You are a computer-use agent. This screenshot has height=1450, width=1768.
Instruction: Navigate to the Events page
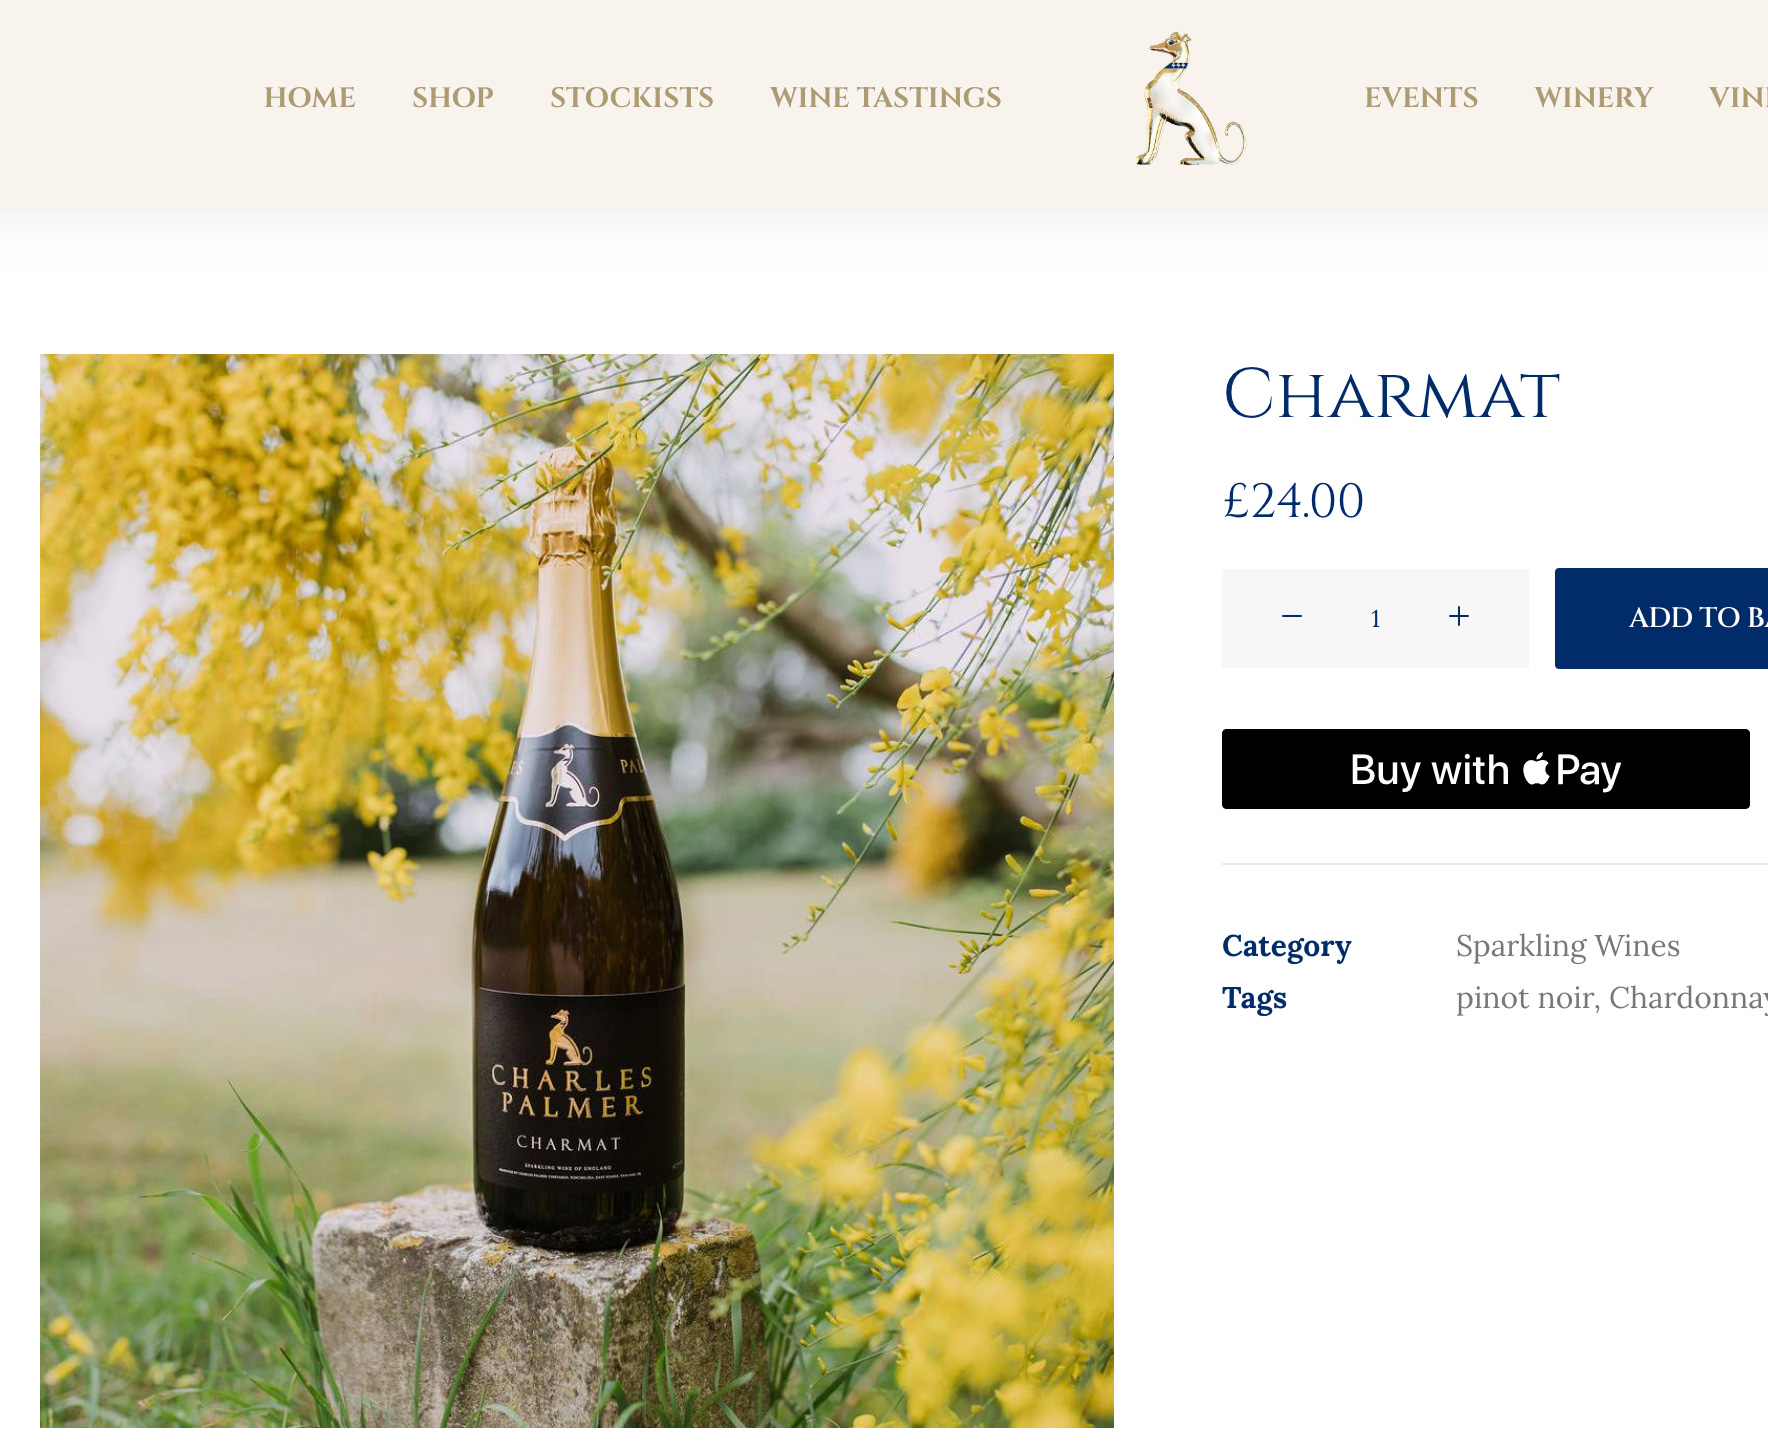point(1421,97)
